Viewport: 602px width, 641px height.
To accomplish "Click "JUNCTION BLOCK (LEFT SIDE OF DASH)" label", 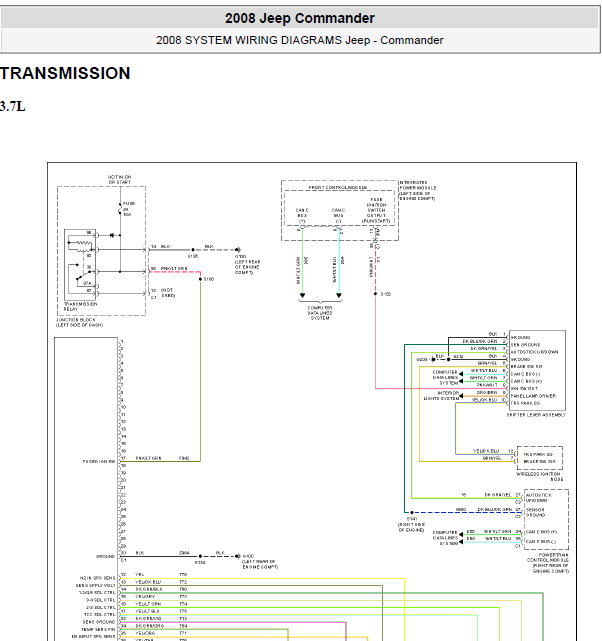I will coord(79,323).
